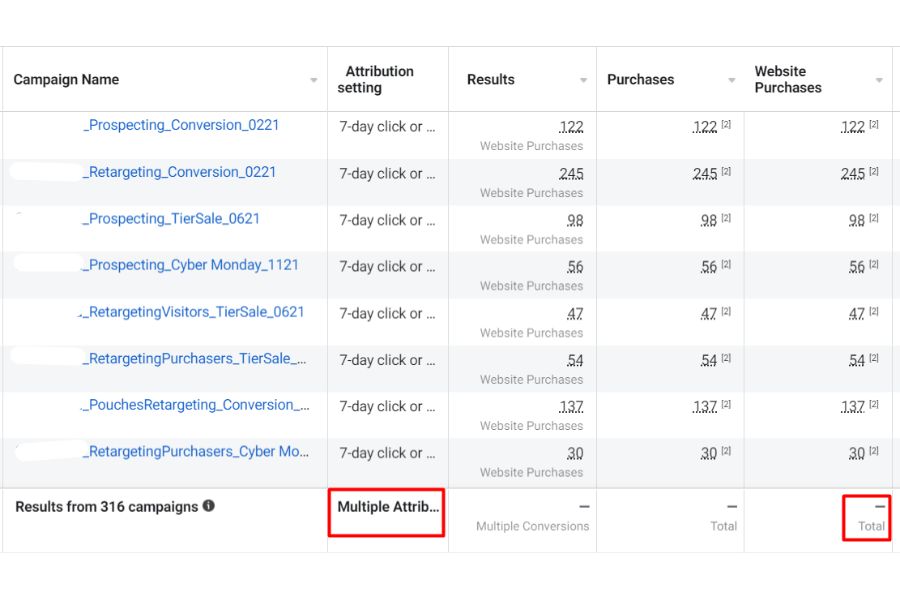Click attribution setting for _Prospecting_Conversion_0221
Screen dimensions: 900x600
tap(387, 127)
